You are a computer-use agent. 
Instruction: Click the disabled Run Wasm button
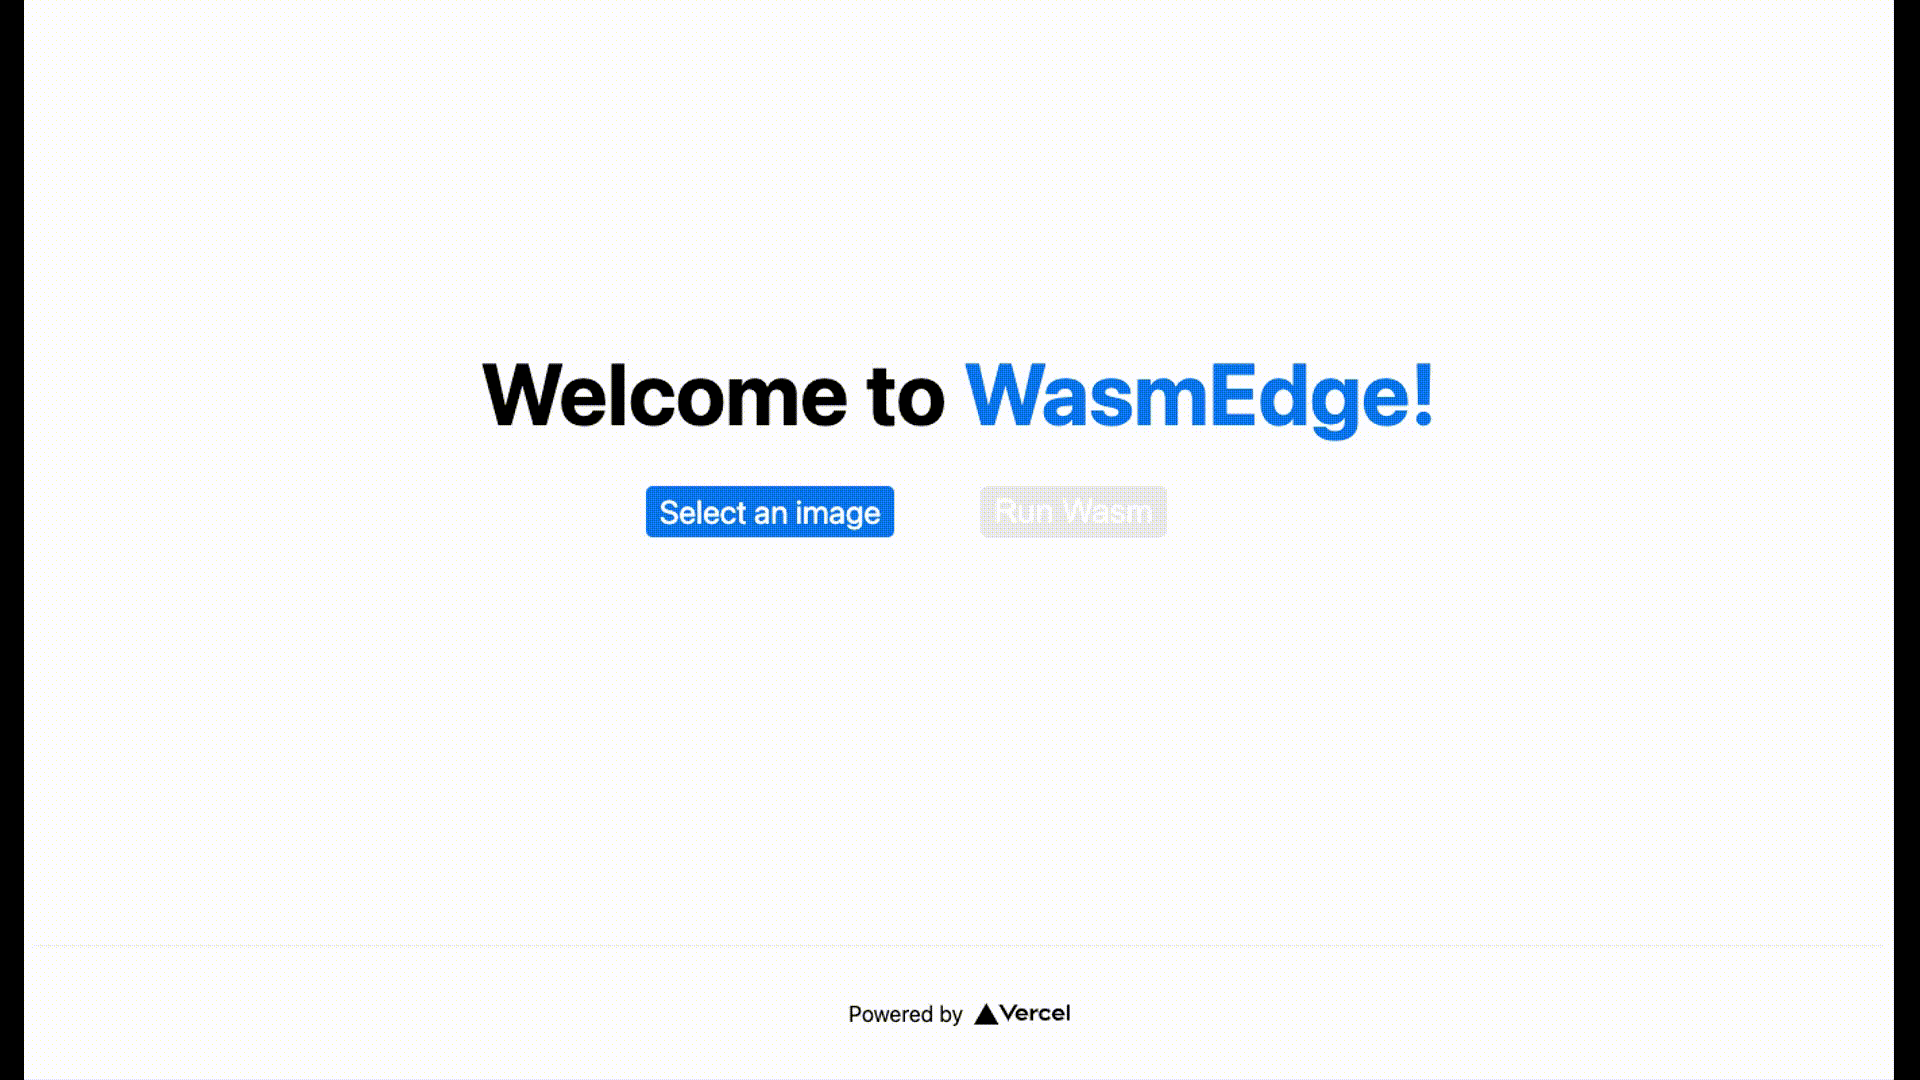1072,512
